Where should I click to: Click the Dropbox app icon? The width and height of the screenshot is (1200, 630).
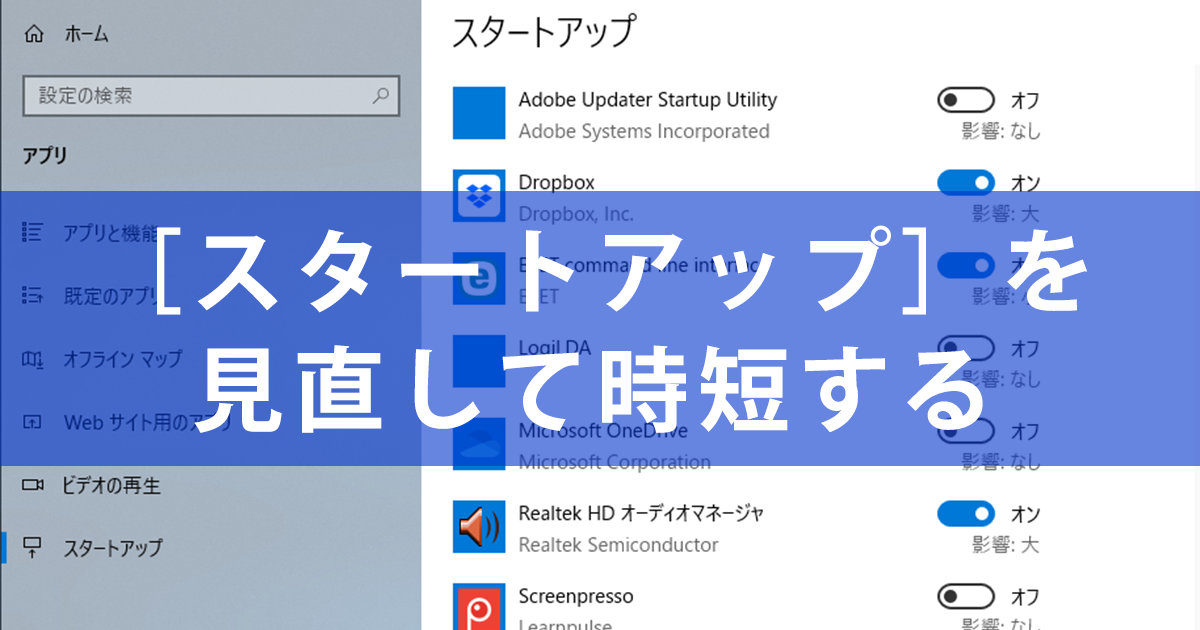(479, 196)
